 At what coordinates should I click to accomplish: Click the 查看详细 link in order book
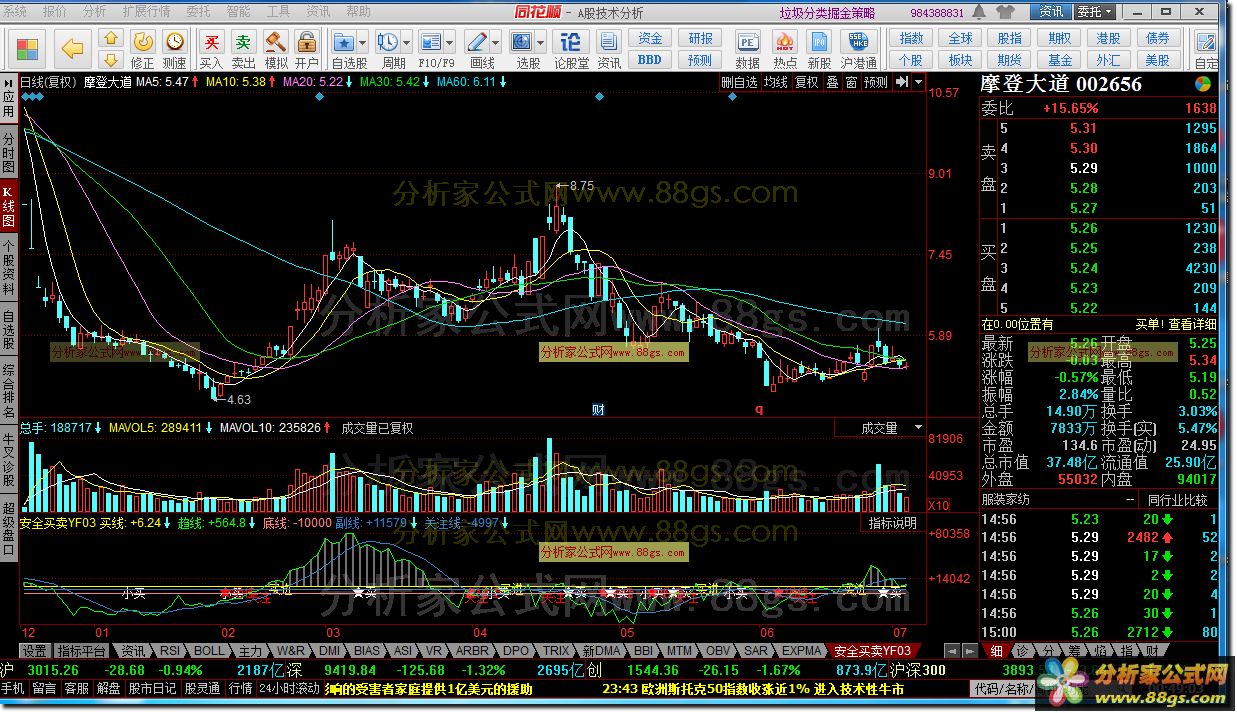(1192, 324)
